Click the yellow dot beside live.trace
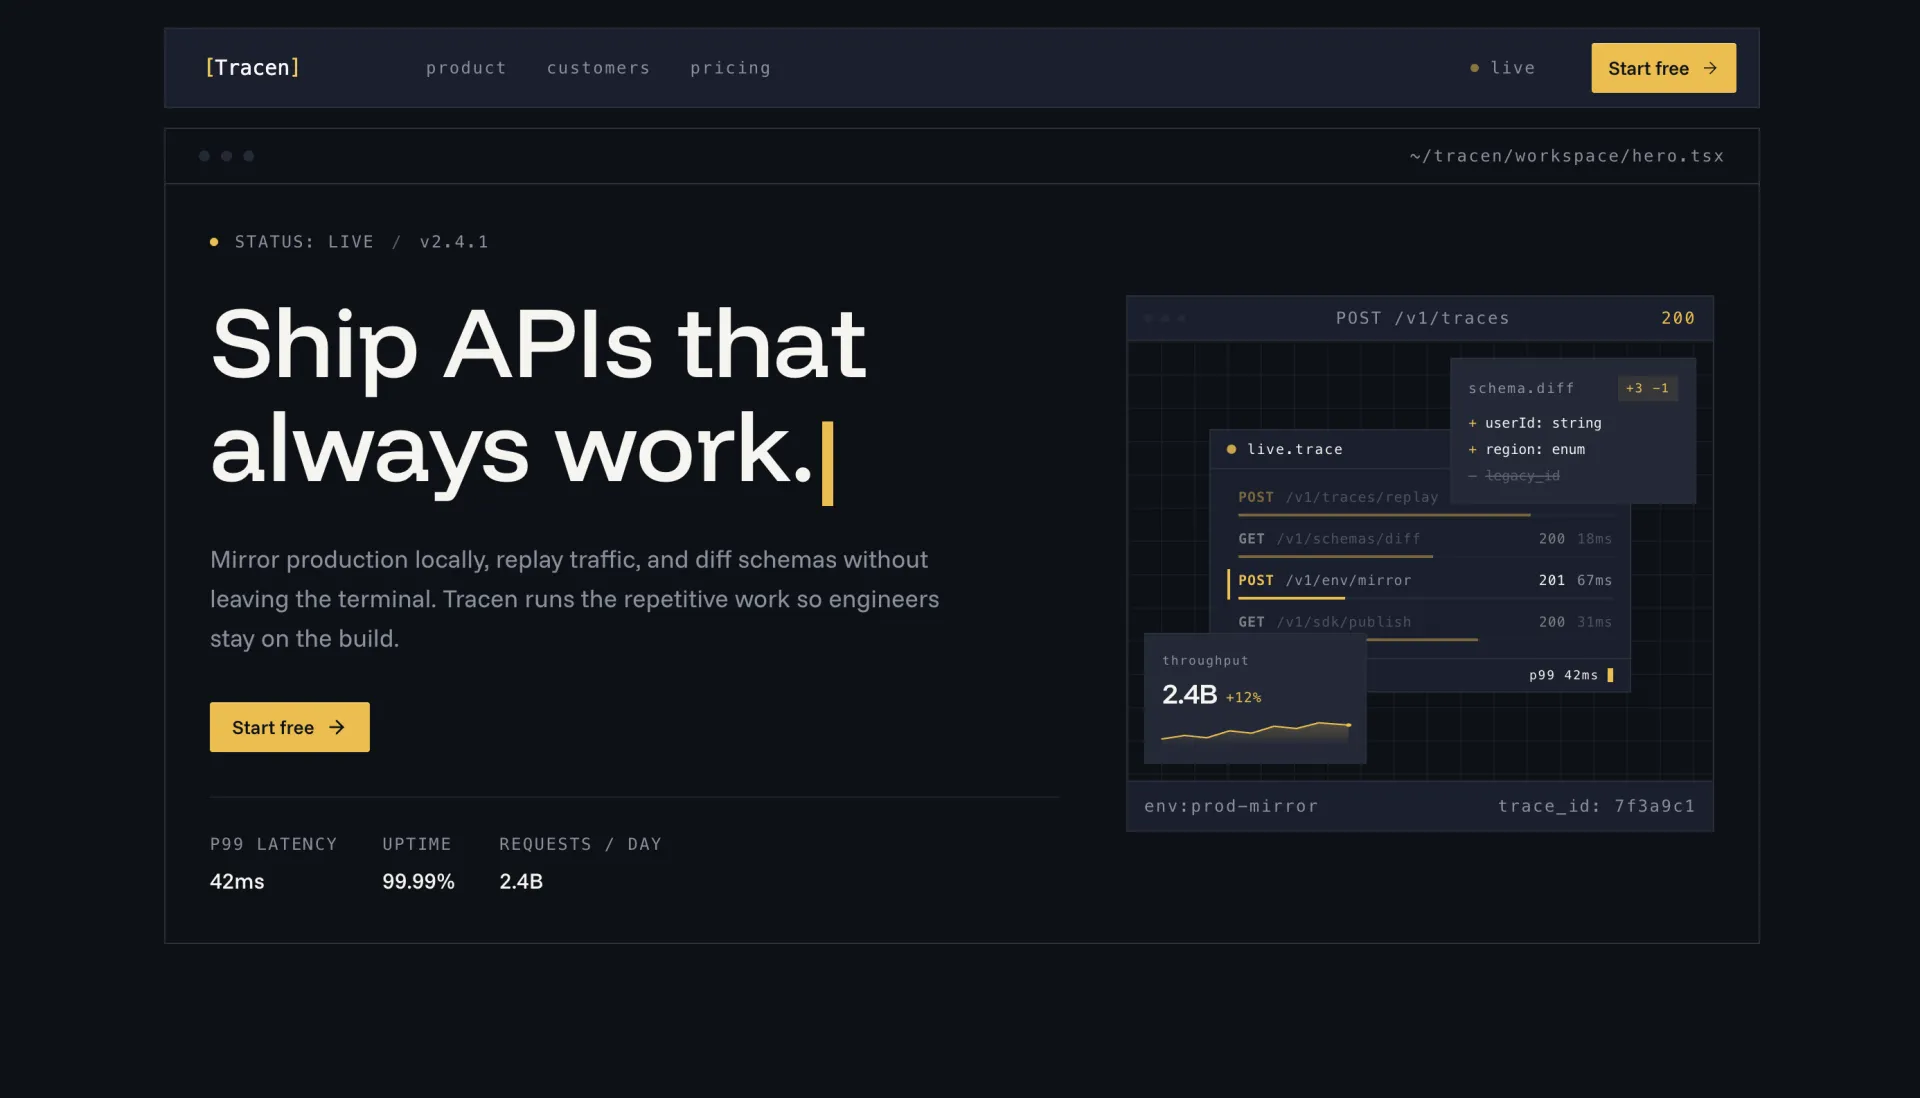This screenshot has width=1920, height=1098. point(1231,449)
